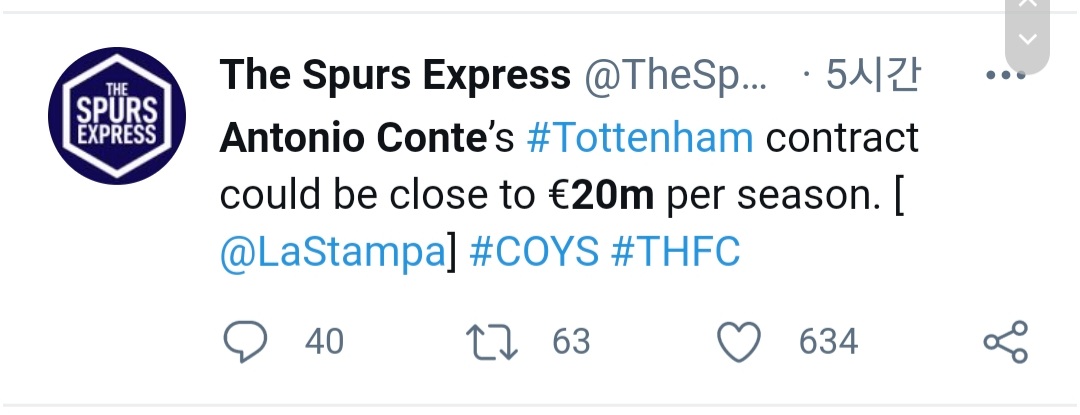
Task: Retweet using the arrows icon
Action: coord(492,341)
